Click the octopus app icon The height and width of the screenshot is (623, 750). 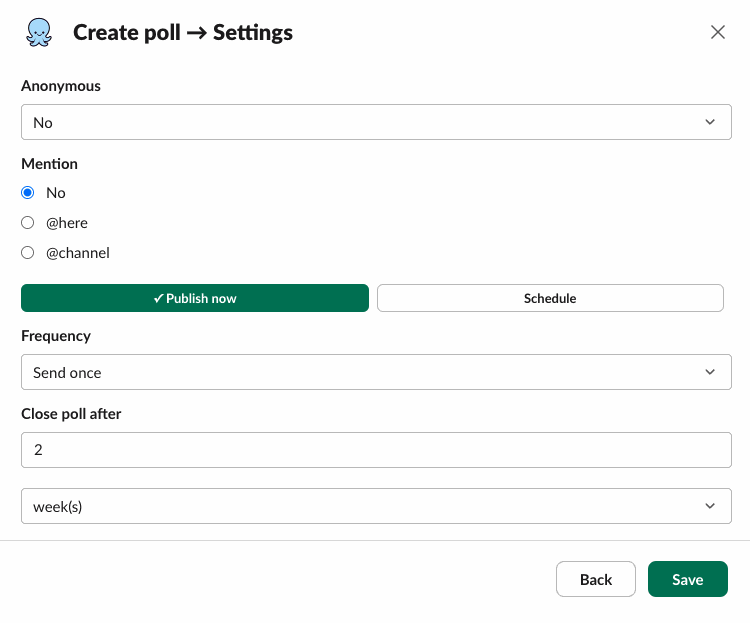39,33
